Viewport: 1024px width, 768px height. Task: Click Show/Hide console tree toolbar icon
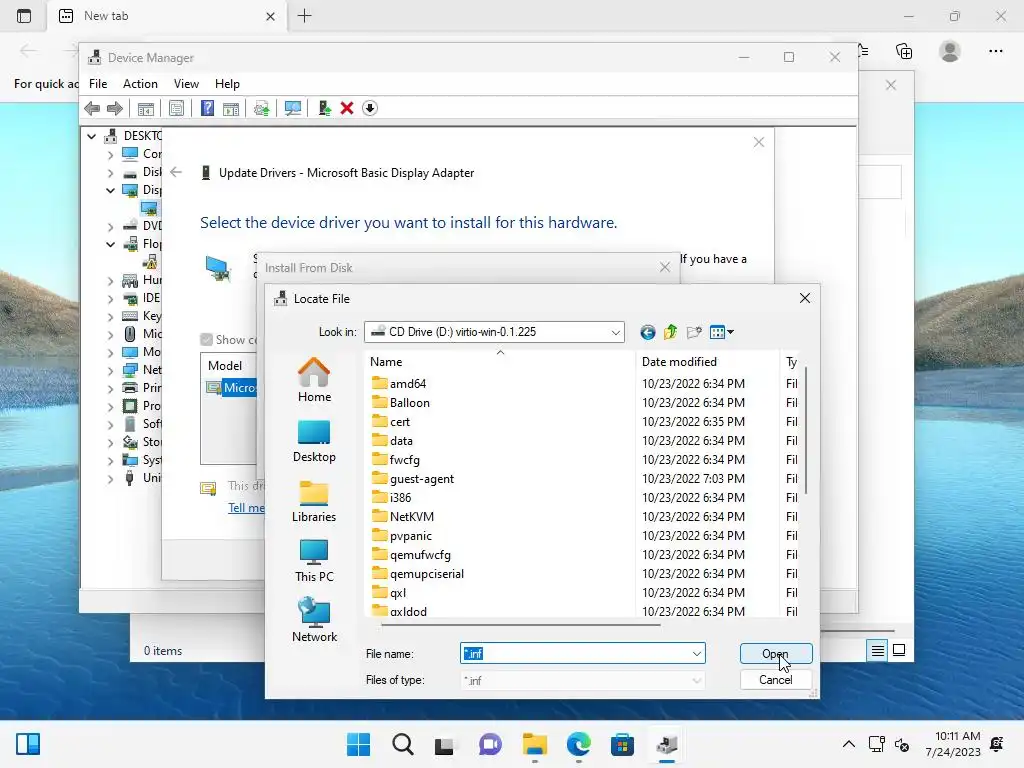click(x=146, y=108)
